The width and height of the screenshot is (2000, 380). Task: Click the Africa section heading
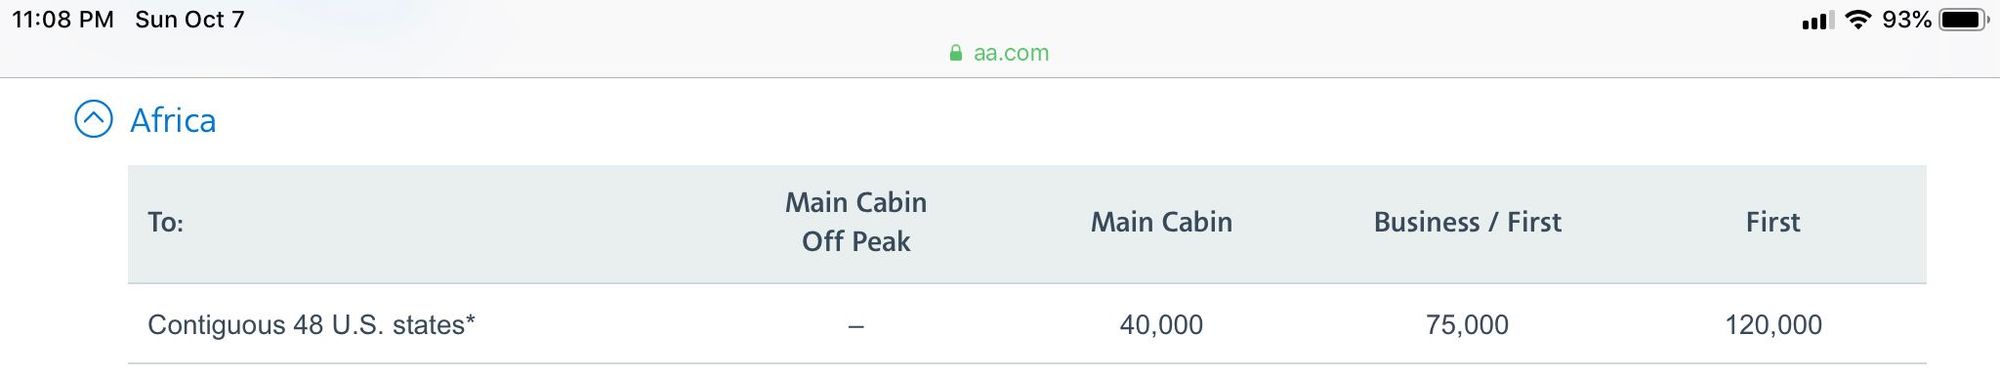[x=173, y=121]
